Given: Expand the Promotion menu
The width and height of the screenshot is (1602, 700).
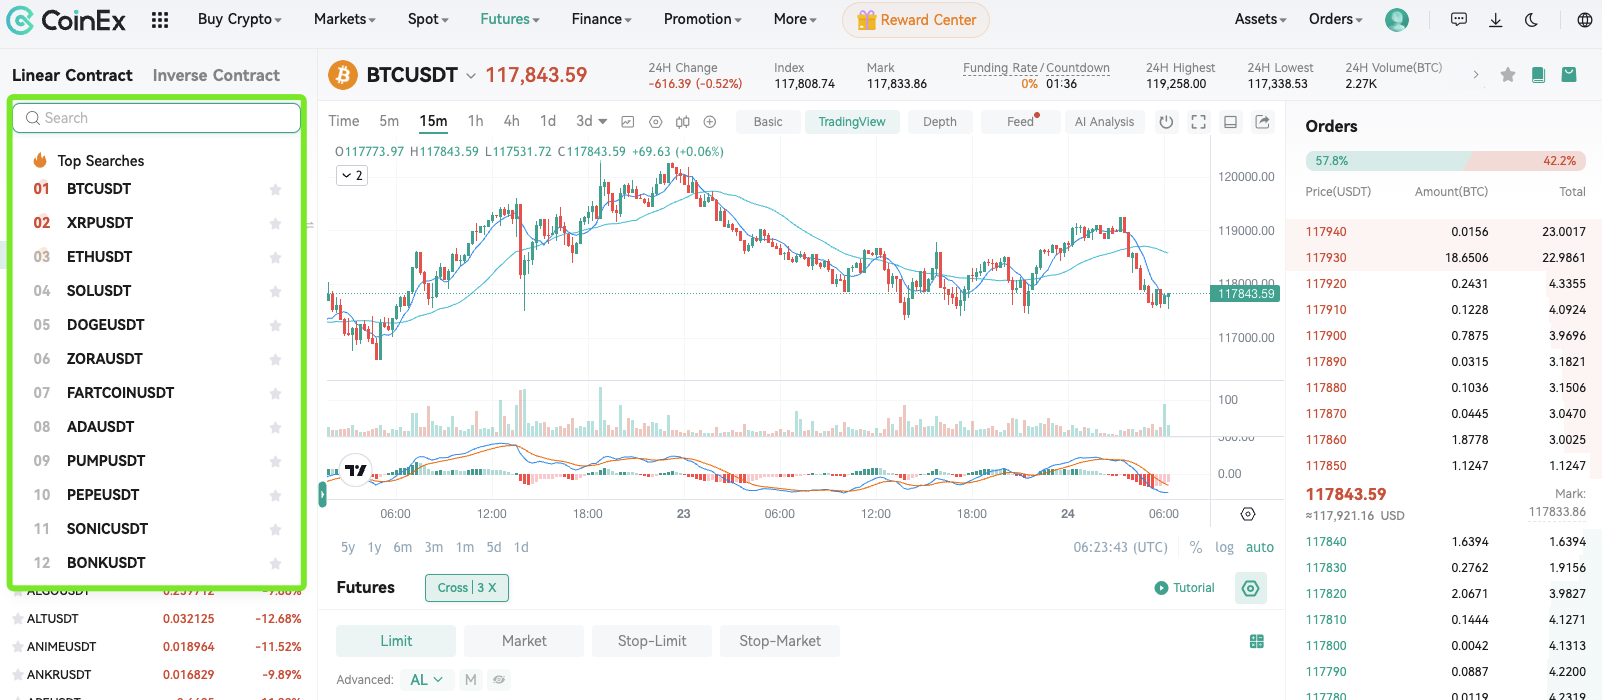Looking at the screenshot, I should 703,19.
